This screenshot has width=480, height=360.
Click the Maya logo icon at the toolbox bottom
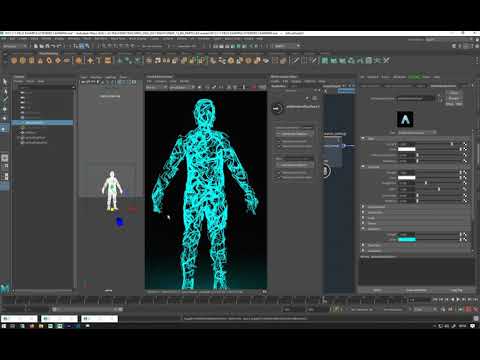[5, 287]
